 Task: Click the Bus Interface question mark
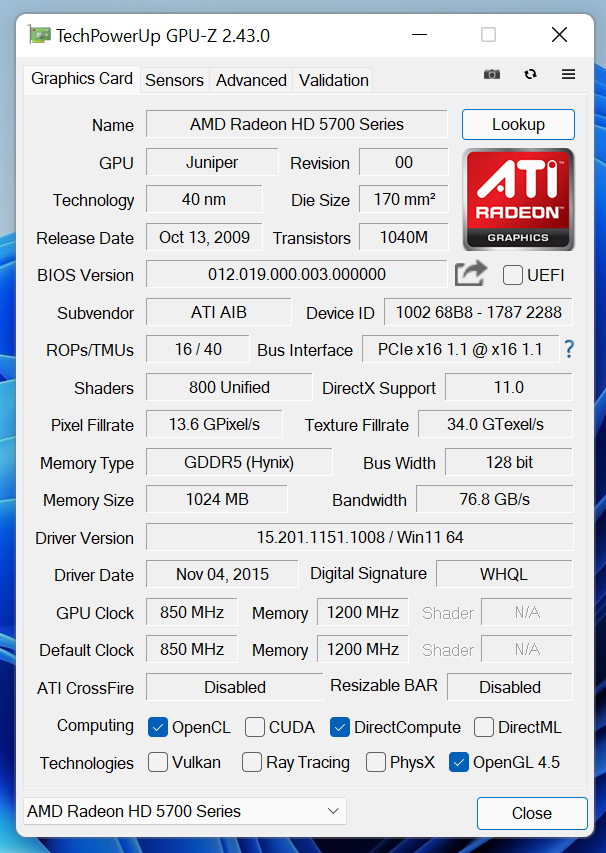(x=569, y=349)
